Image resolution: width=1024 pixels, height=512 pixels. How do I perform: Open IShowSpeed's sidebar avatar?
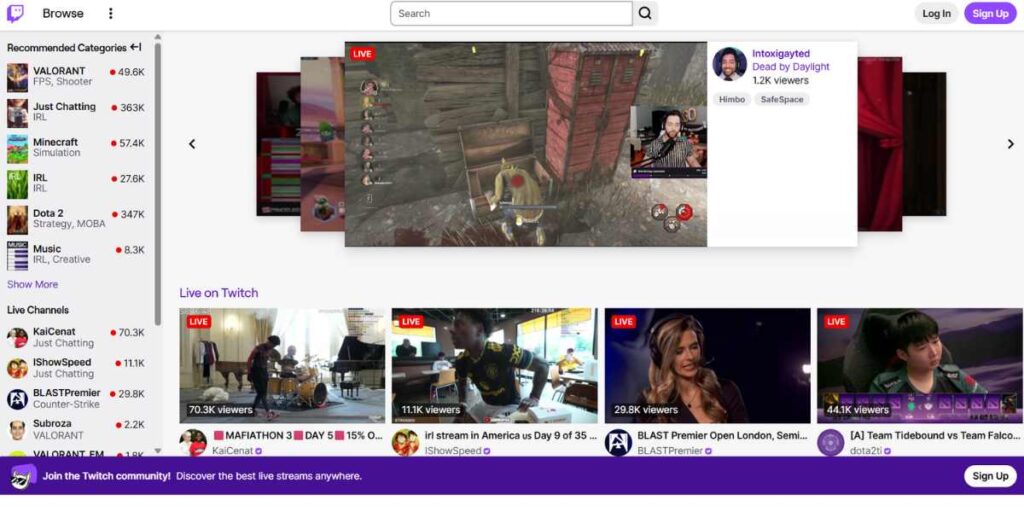[18, 368]
